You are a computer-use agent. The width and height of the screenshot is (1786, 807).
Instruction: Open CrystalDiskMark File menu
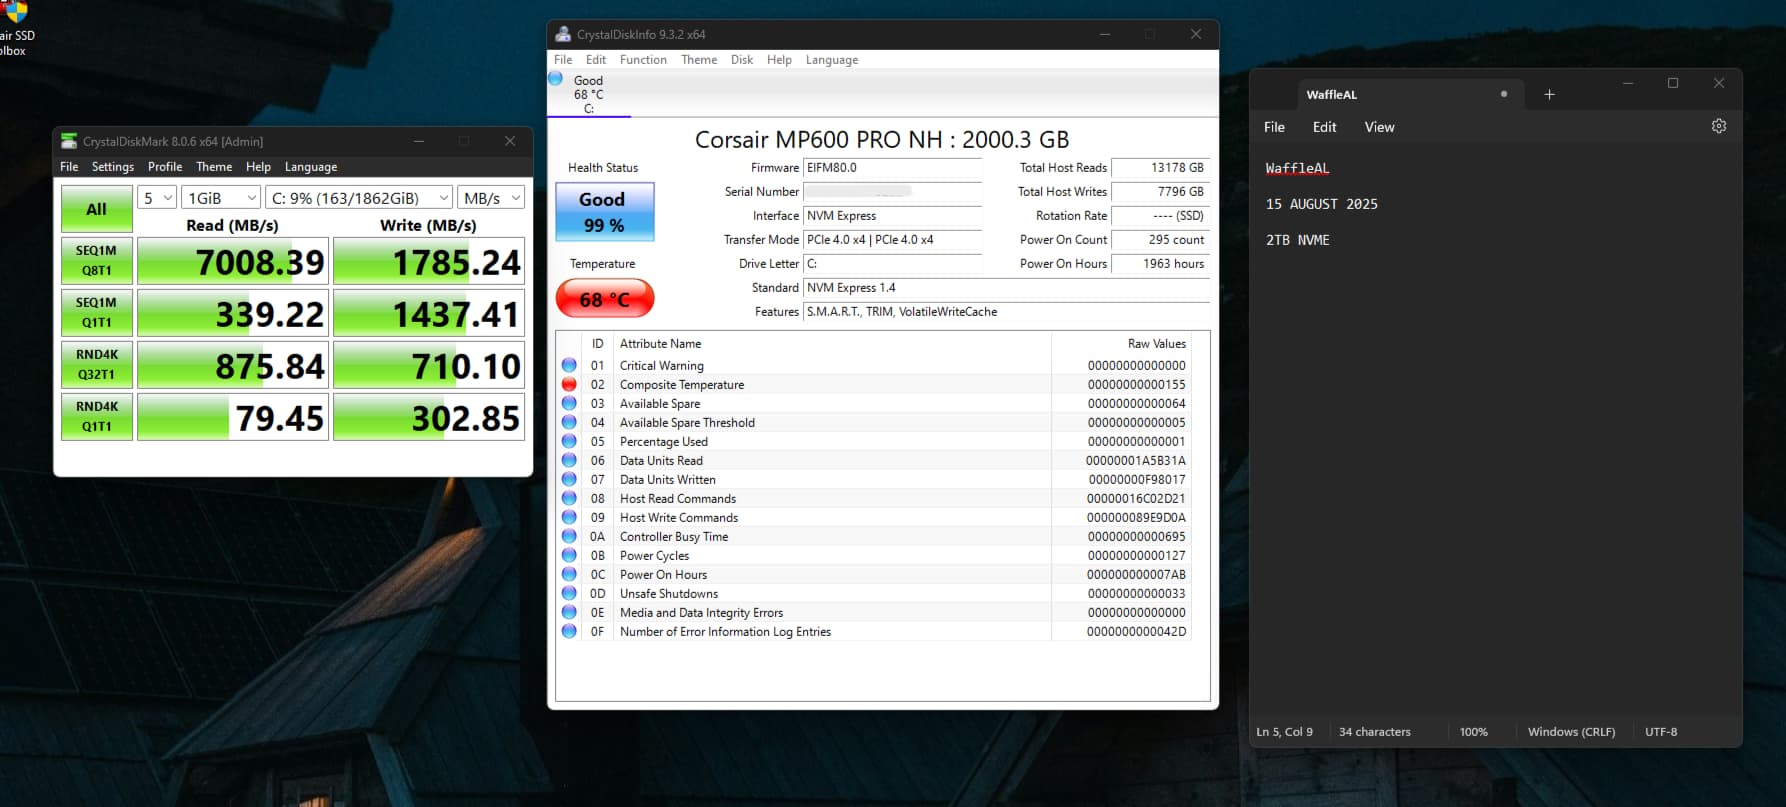(x=69, y=167)
